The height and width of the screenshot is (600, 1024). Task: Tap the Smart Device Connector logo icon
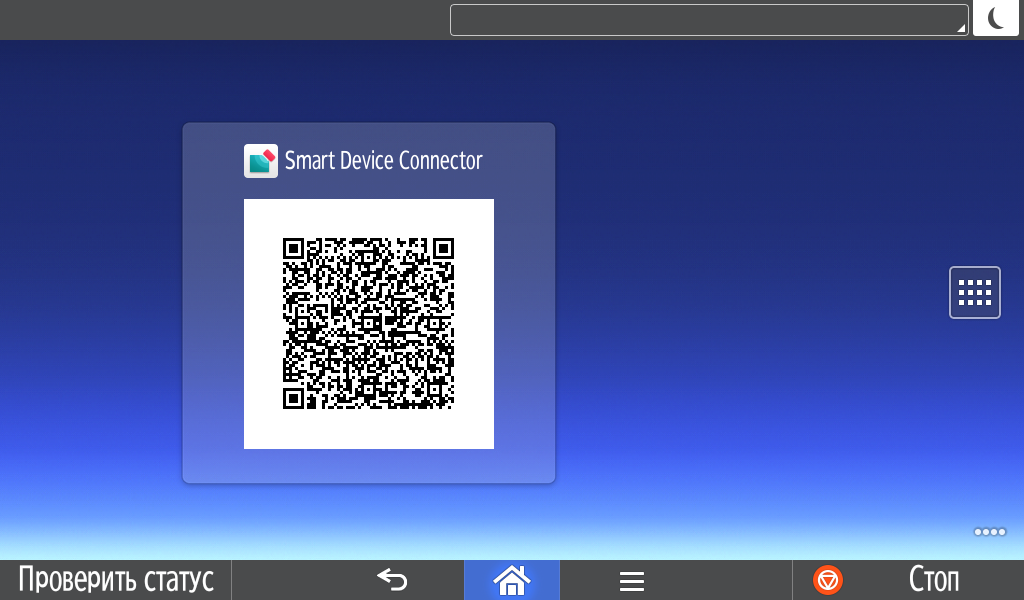point(261,161)
